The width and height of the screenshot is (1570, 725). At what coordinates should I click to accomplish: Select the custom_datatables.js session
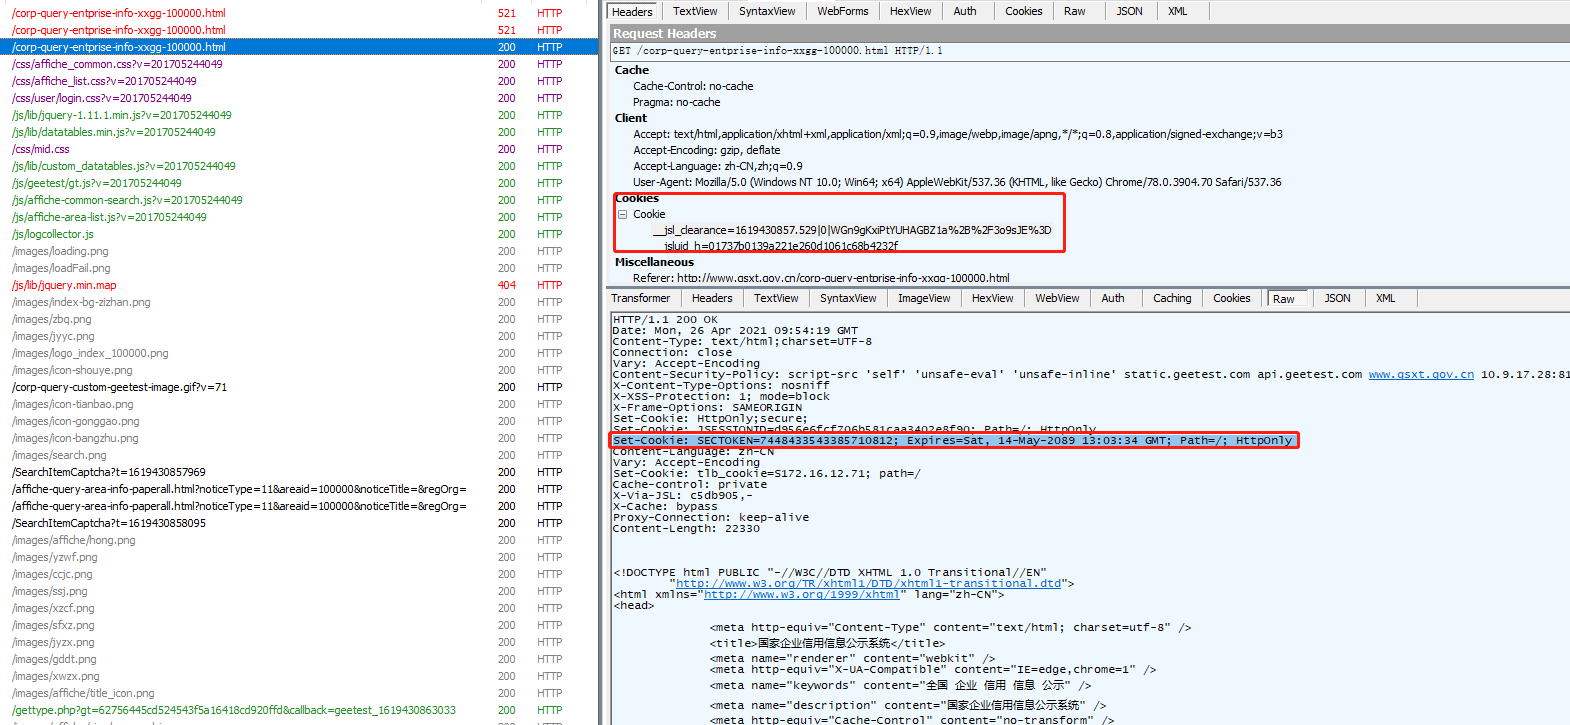[x=299, y=166]
